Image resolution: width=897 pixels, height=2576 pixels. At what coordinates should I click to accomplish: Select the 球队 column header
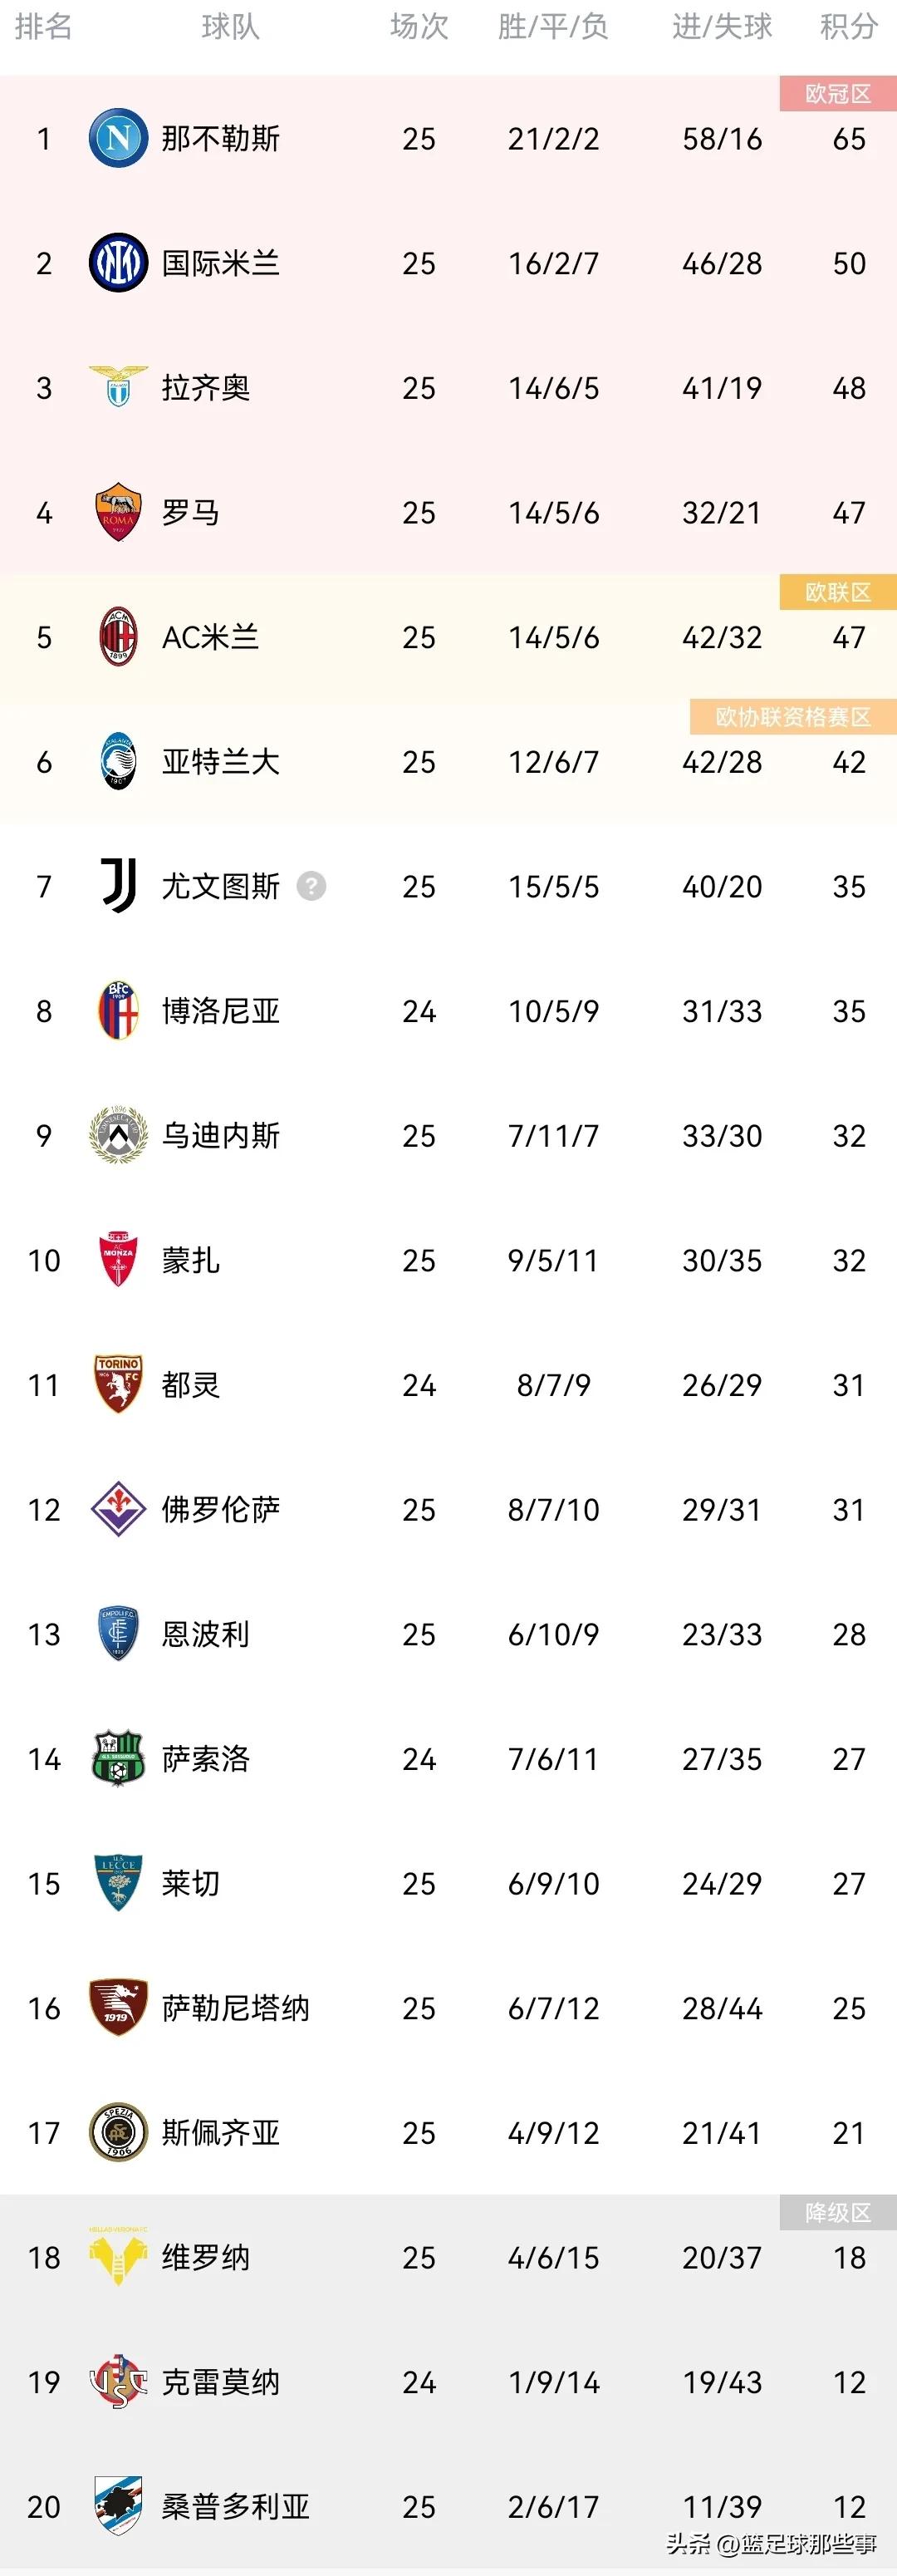coord(230,27)
